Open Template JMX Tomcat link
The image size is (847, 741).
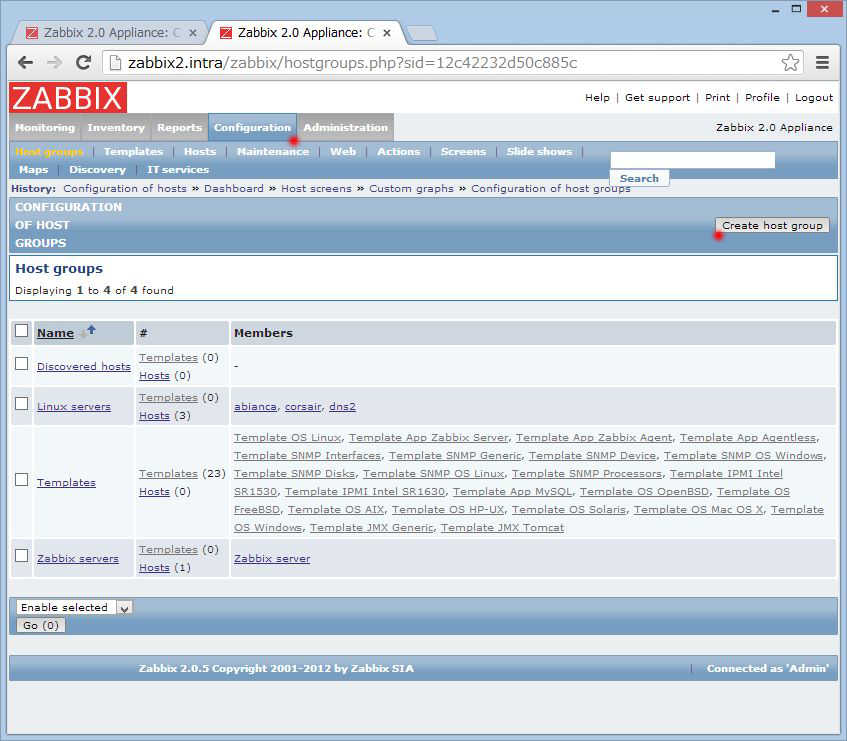click(x=502, y=528)
